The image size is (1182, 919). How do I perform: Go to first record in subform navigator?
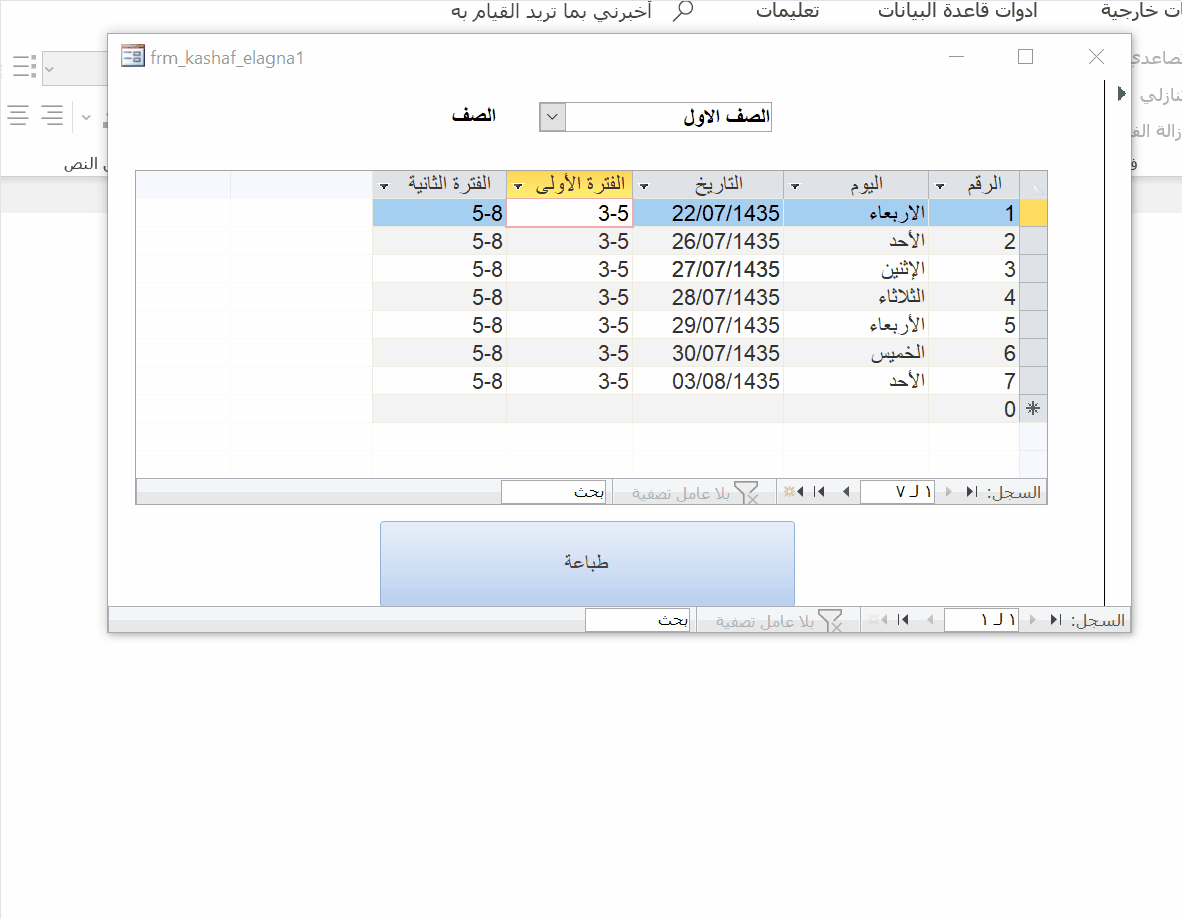coord(973,492)
